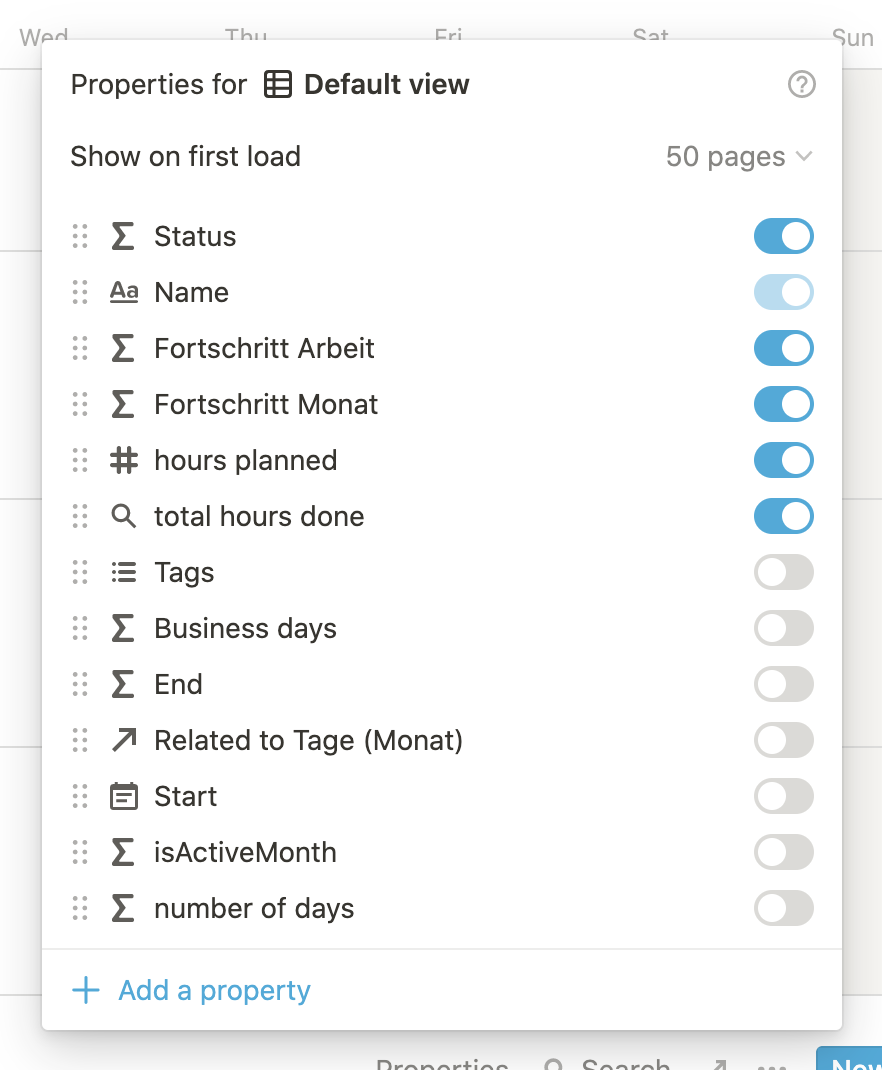
Task: Turn off Fortschritt Monat visibility
Action: point(783,404)
